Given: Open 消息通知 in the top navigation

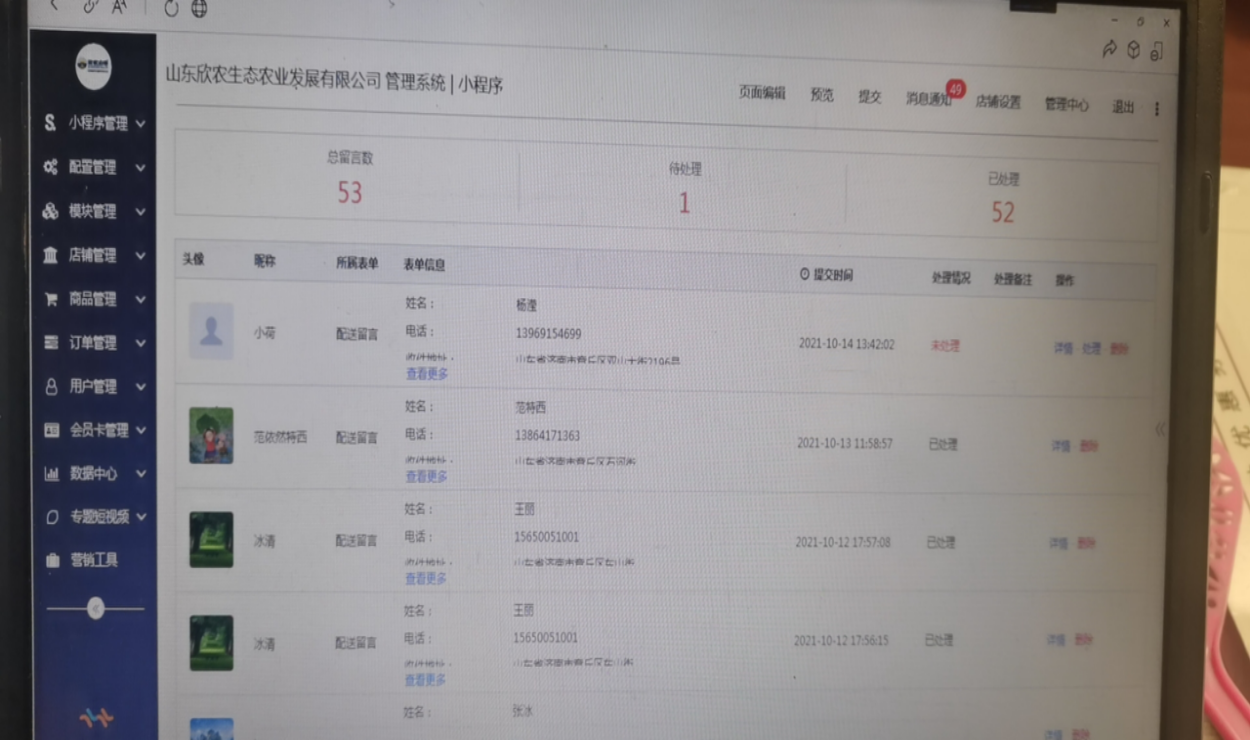Looking at the screenshot, I should [x=928, y=99].
